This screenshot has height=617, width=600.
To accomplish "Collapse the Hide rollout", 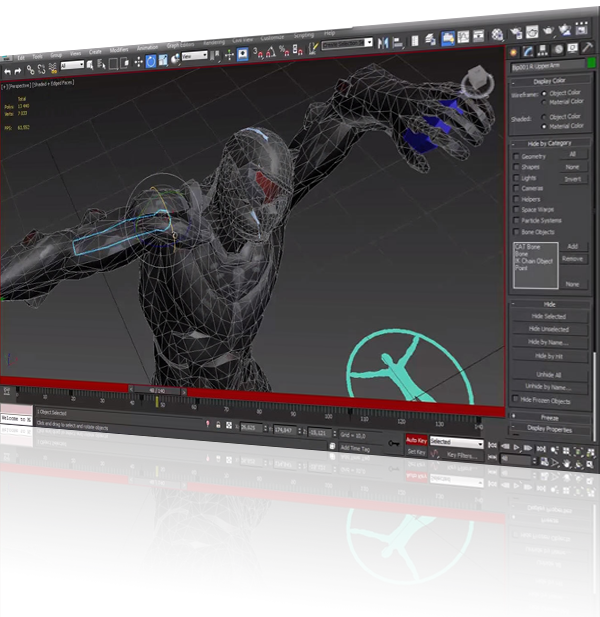I will (x=550, y=304).
